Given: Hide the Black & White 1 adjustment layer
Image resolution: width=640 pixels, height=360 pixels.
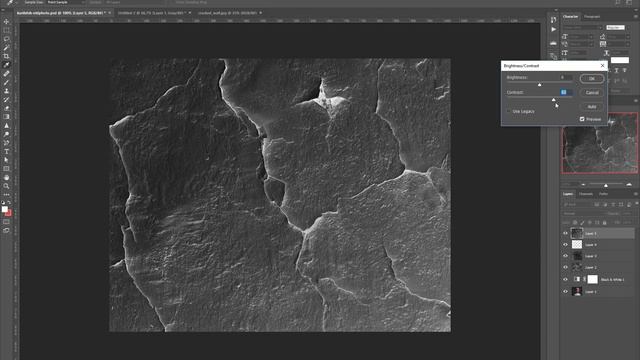Looking at the screenshot, I should click(x=565, y=280).
